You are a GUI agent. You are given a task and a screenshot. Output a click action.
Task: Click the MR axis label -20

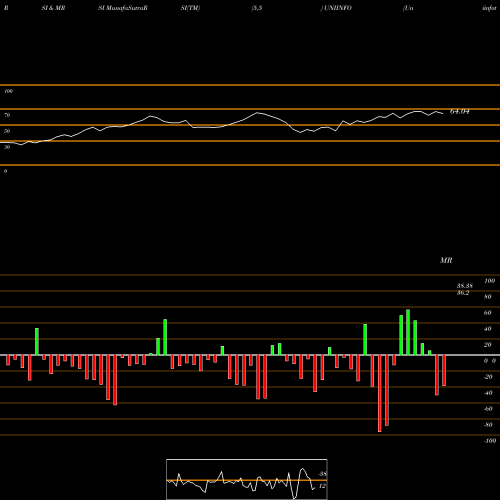pos(488,377)
